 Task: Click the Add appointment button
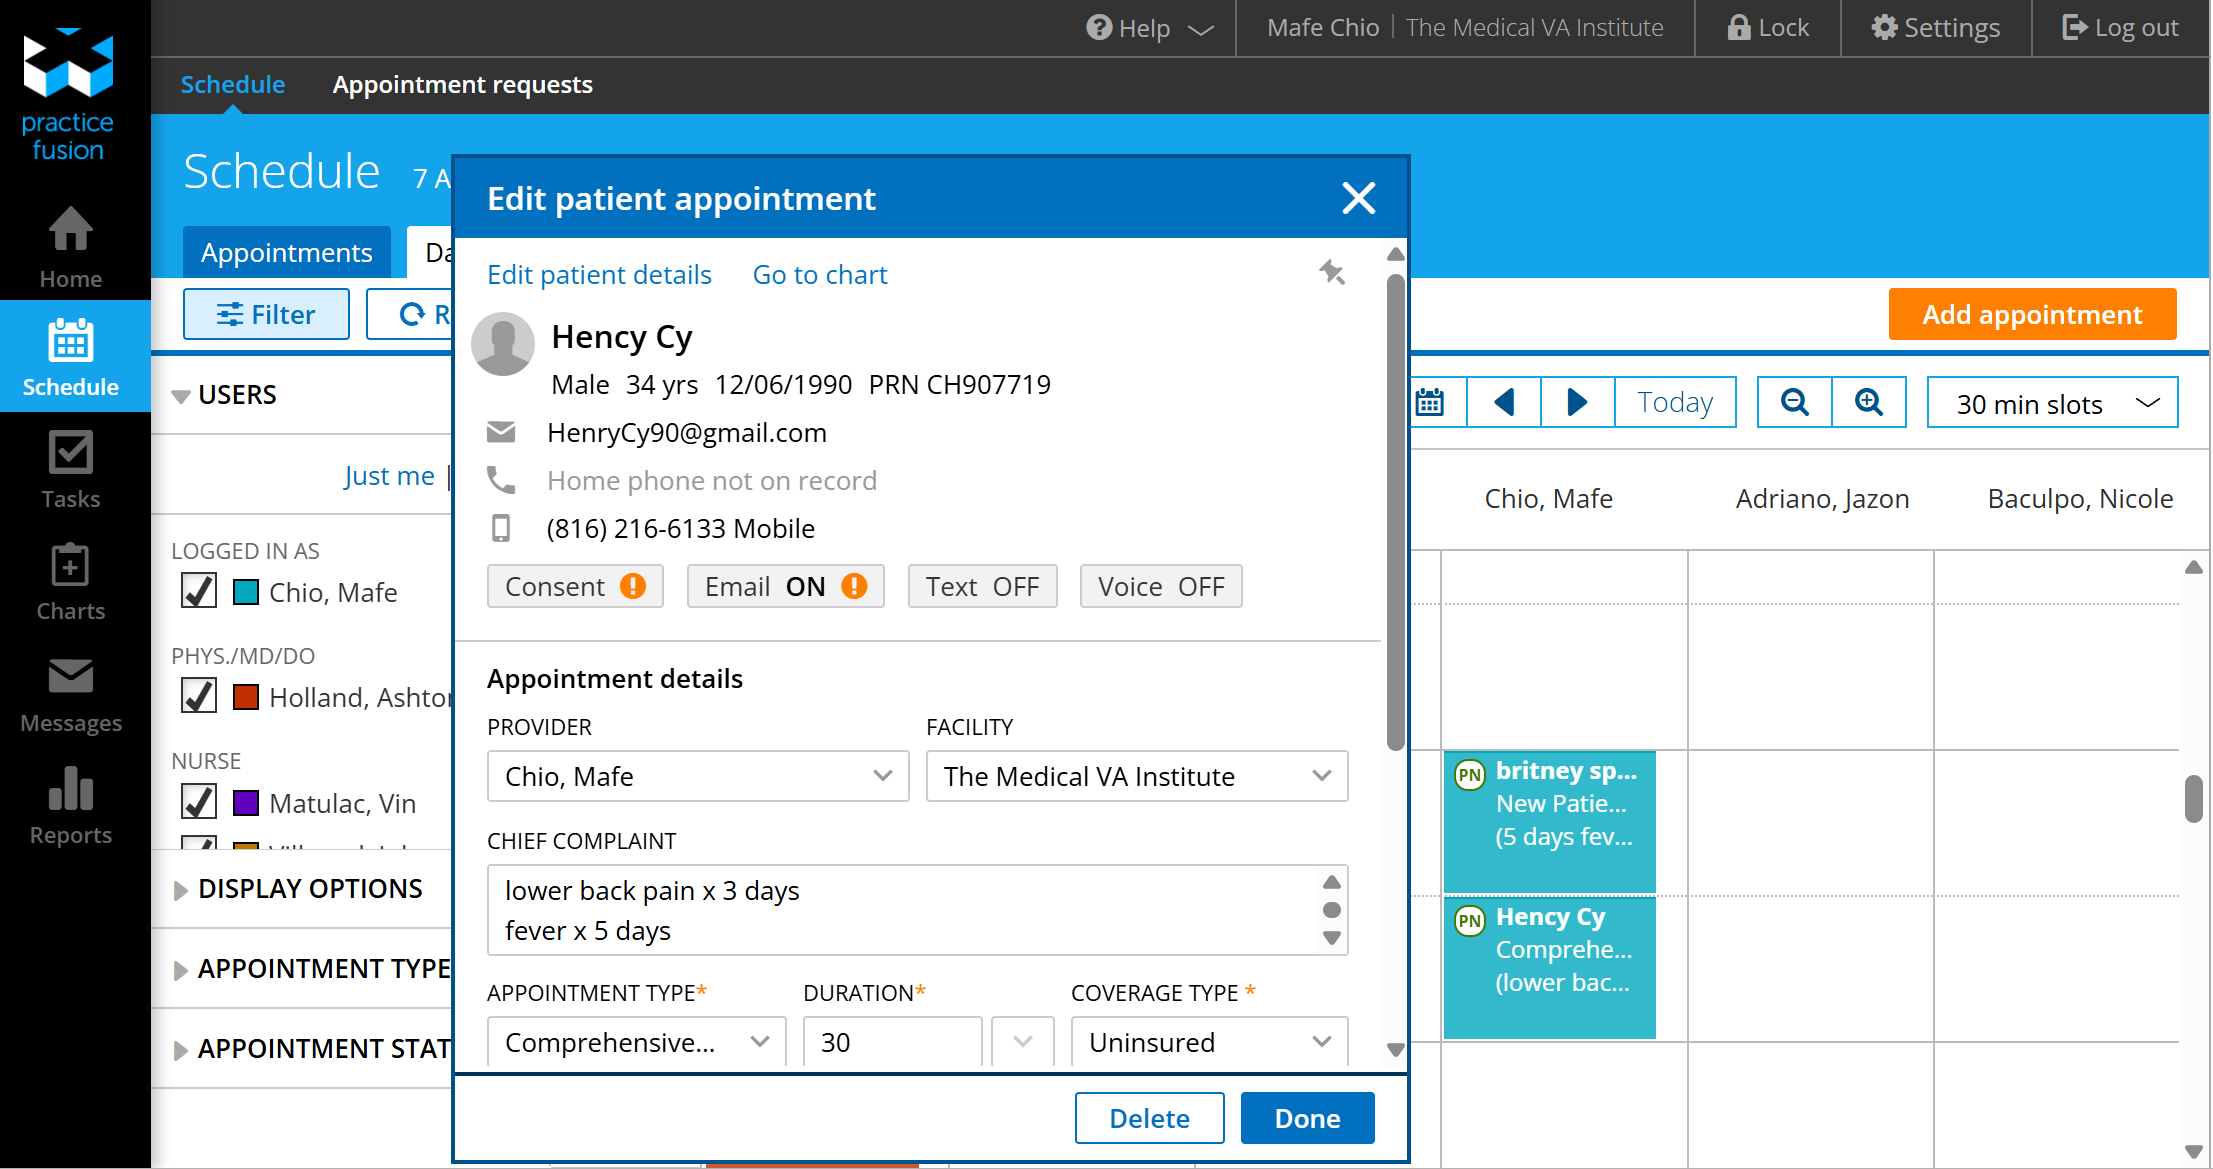coord(2031,315)
